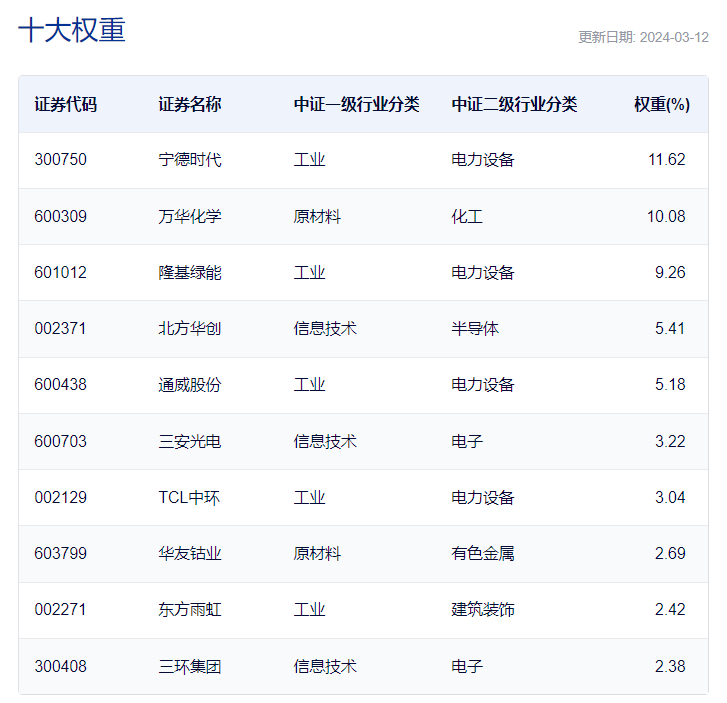Click the stock name 东方雨虹
This screenshot has height=703, width=727.
tap(190, 609)
